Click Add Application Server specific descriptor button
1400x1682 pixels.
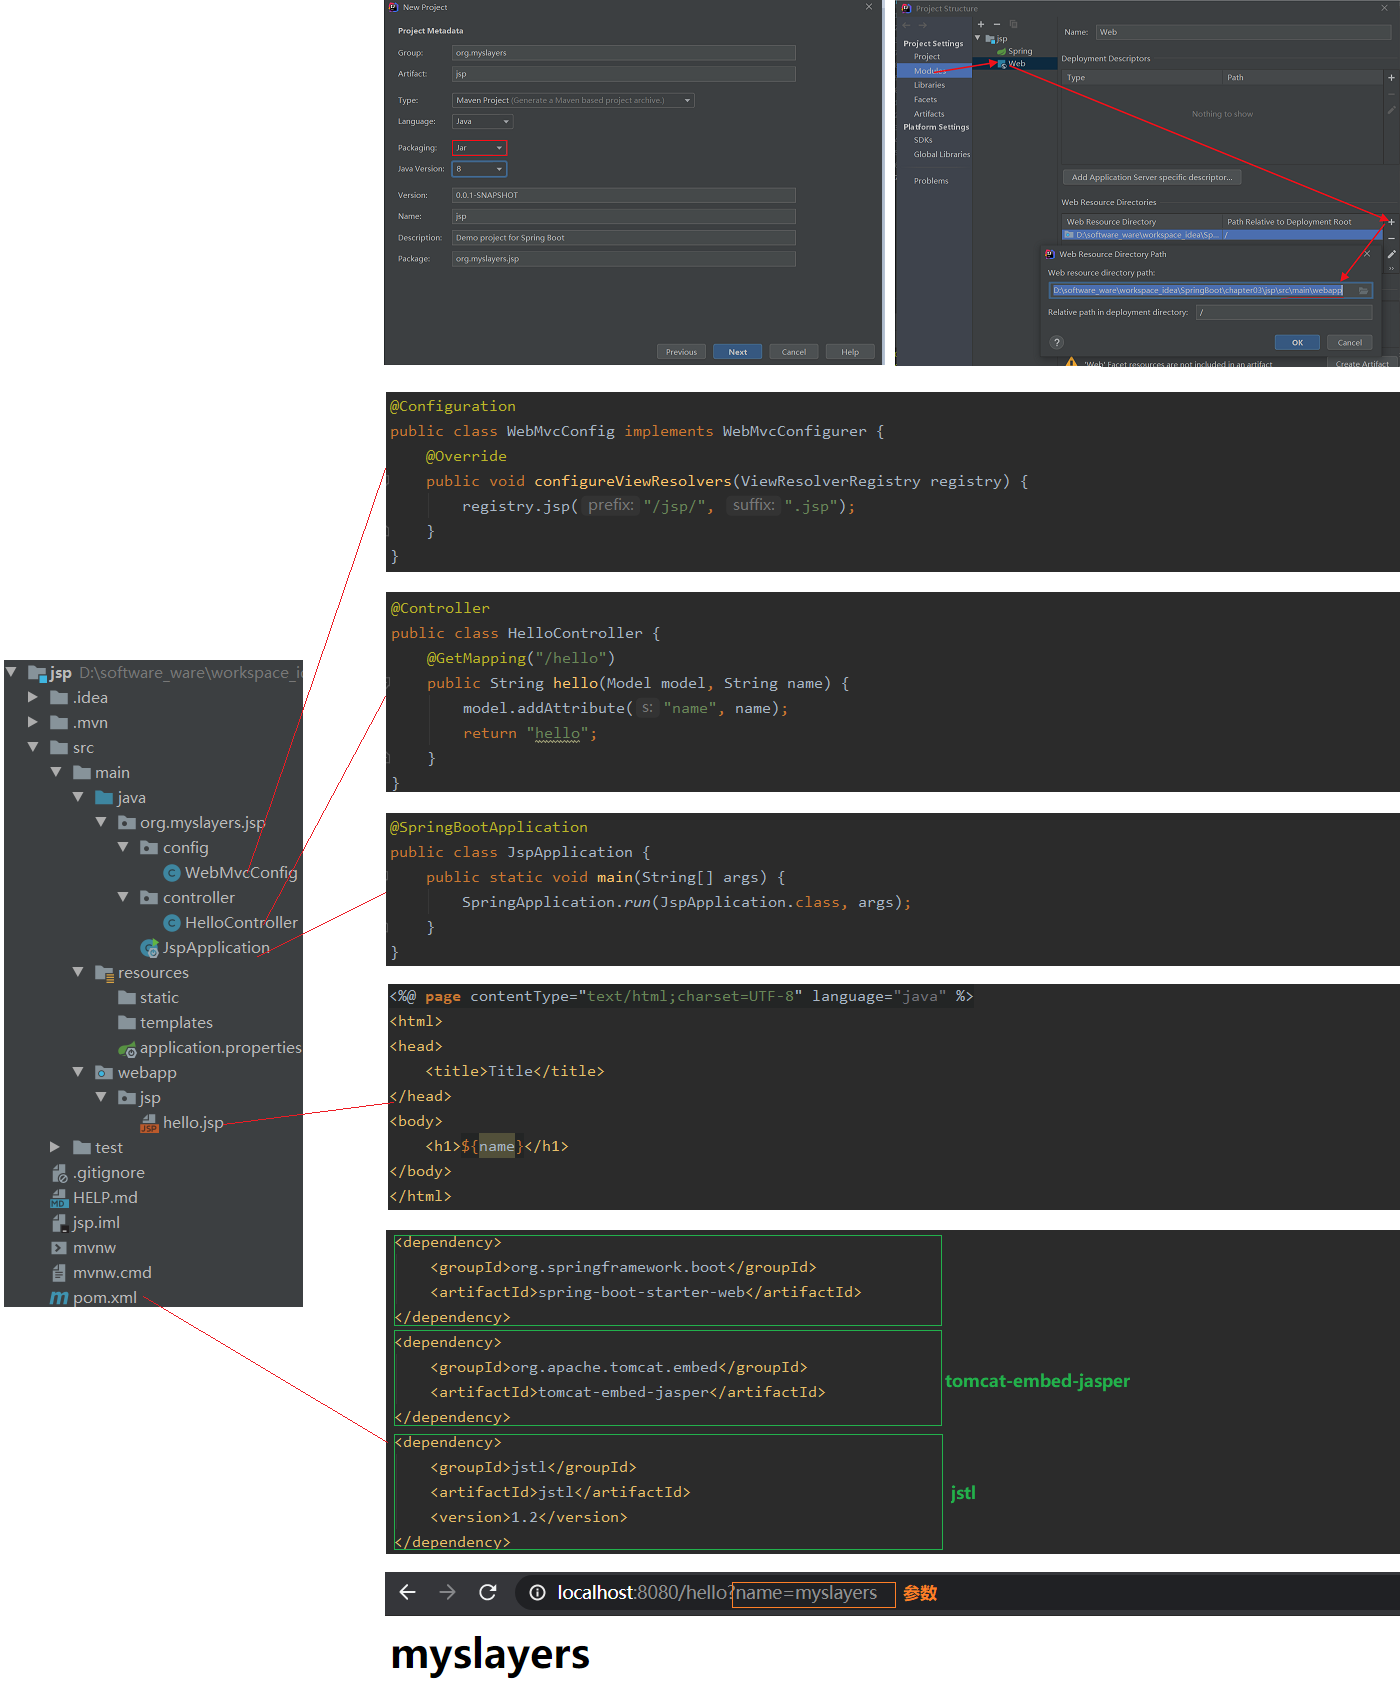pos(1151,177)
